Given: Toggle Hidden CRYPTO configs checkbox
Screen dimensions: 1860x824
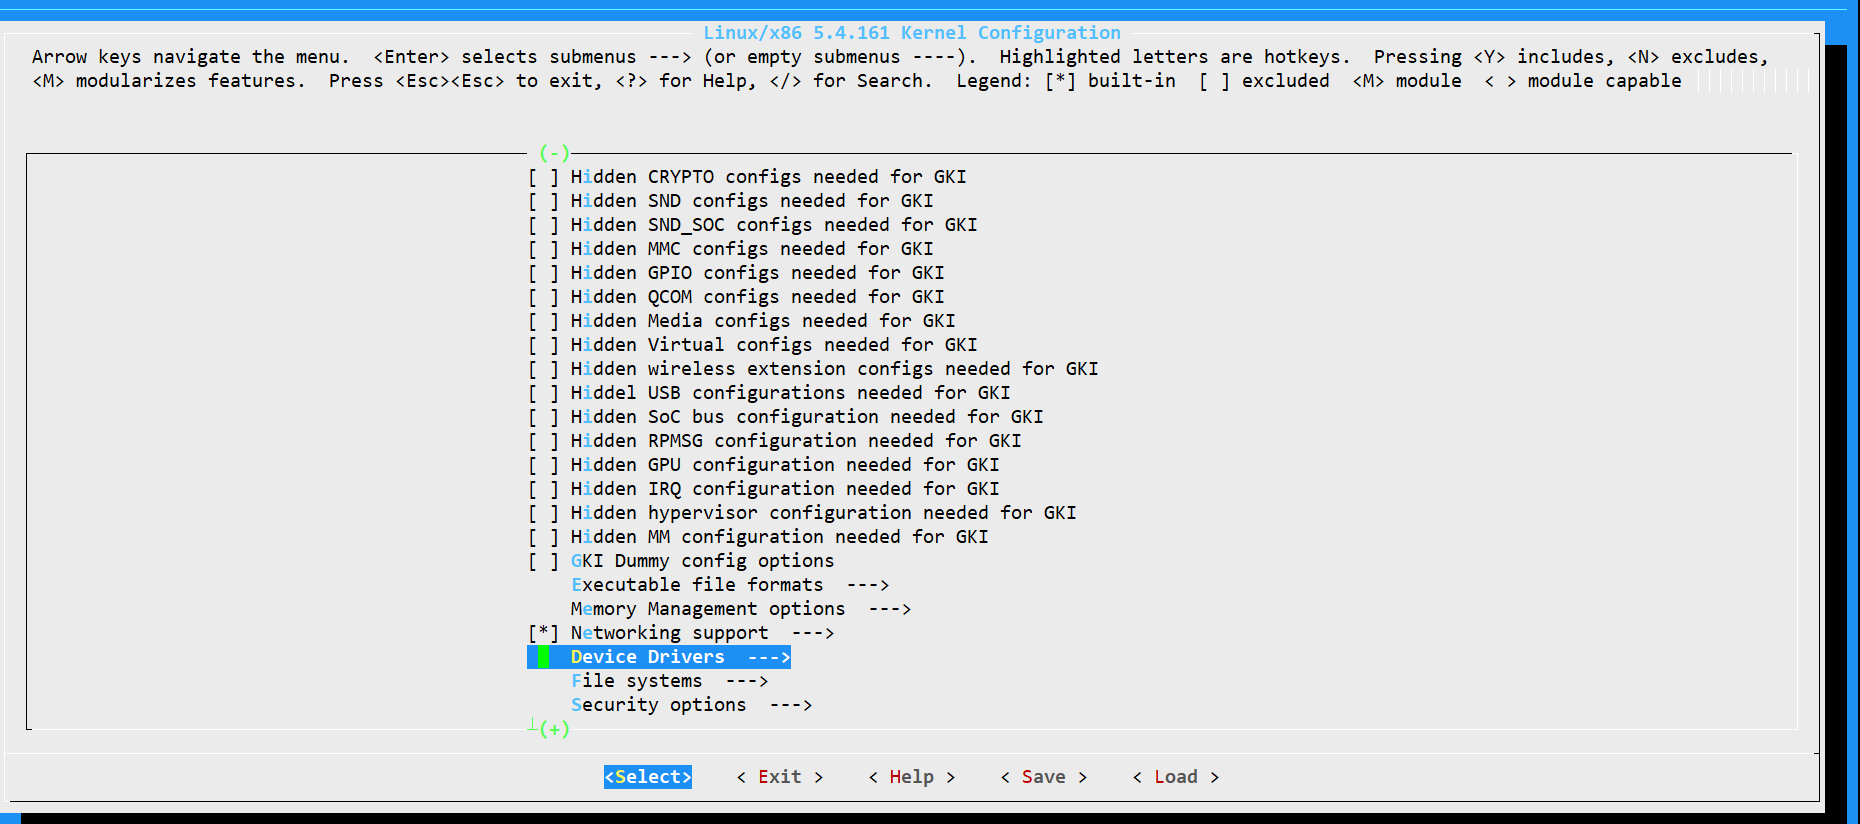Looking at the screenshot, I should click(x=543, y=177).
